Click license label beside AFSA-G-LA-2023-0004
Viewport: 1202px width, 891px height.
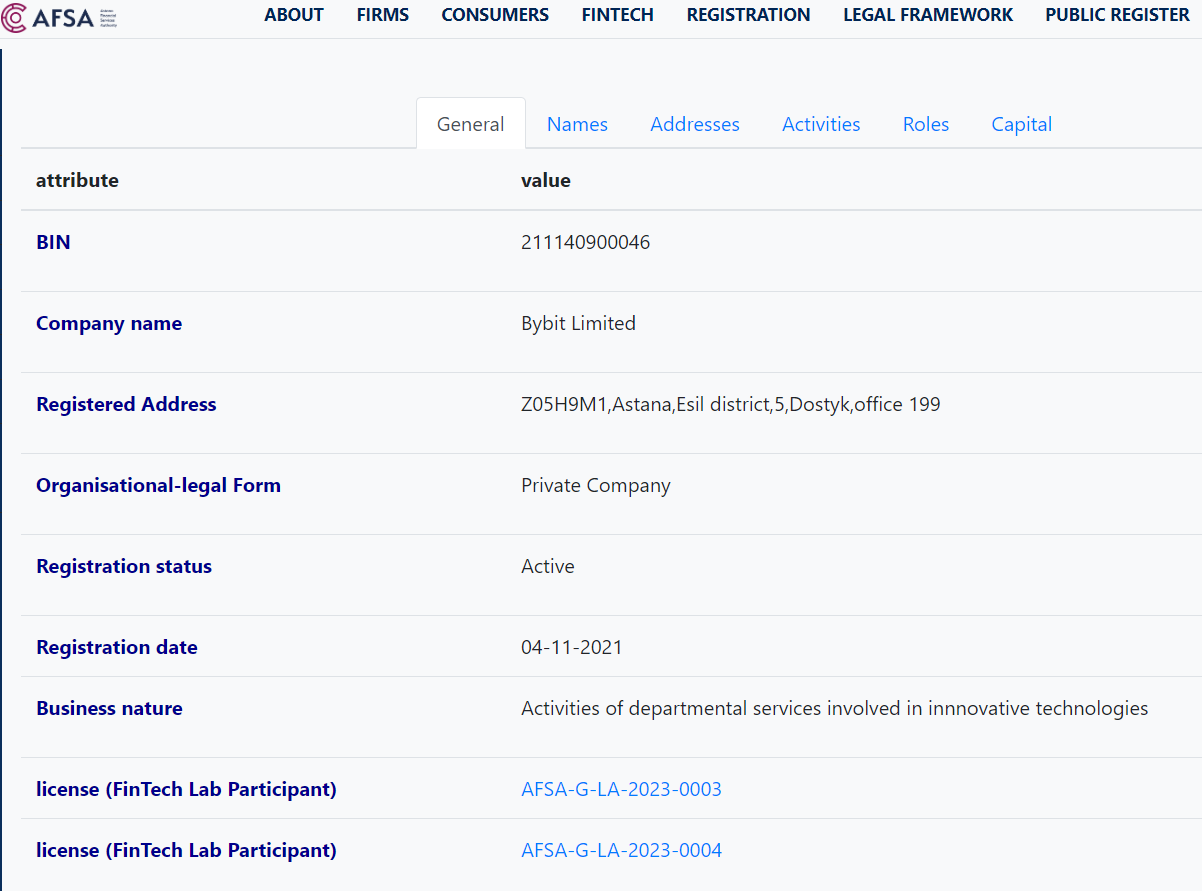tap(186, 850)
